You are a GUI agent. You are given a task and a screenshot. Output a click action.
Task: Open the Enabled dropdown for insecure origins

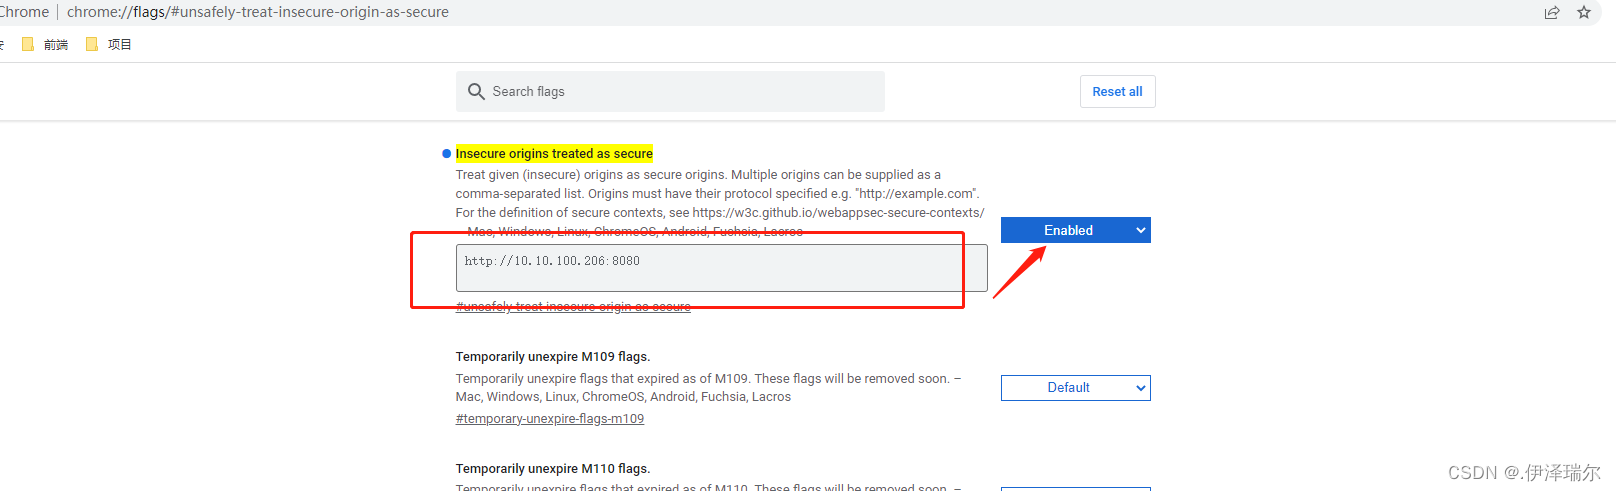[1075, 230]
